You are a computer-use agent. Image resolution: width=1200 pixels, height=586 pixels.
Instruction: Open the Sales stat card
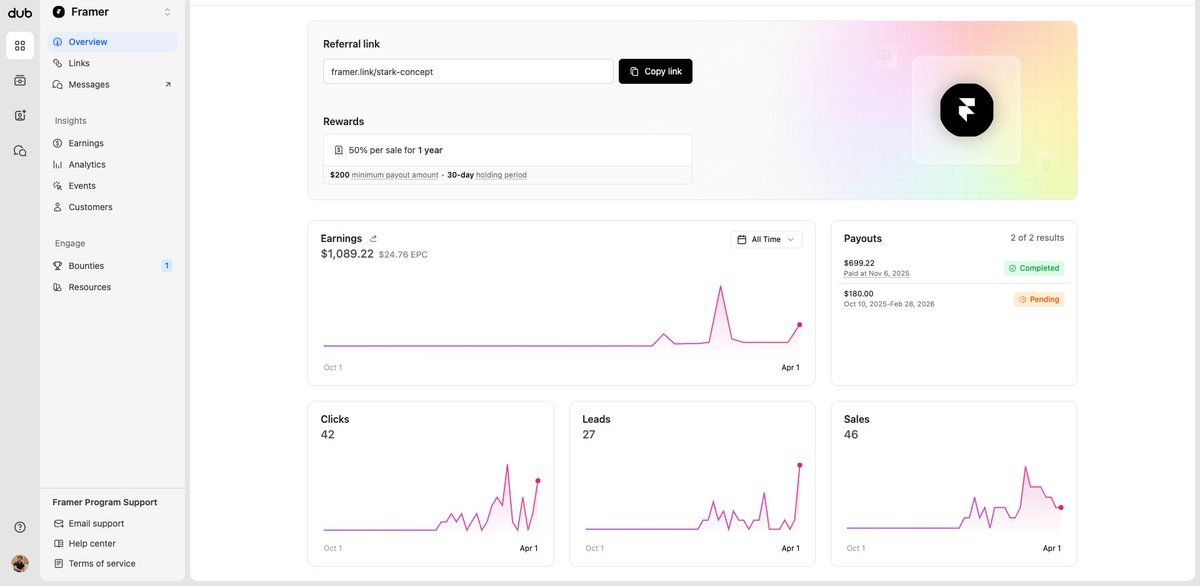pos(954,484)
